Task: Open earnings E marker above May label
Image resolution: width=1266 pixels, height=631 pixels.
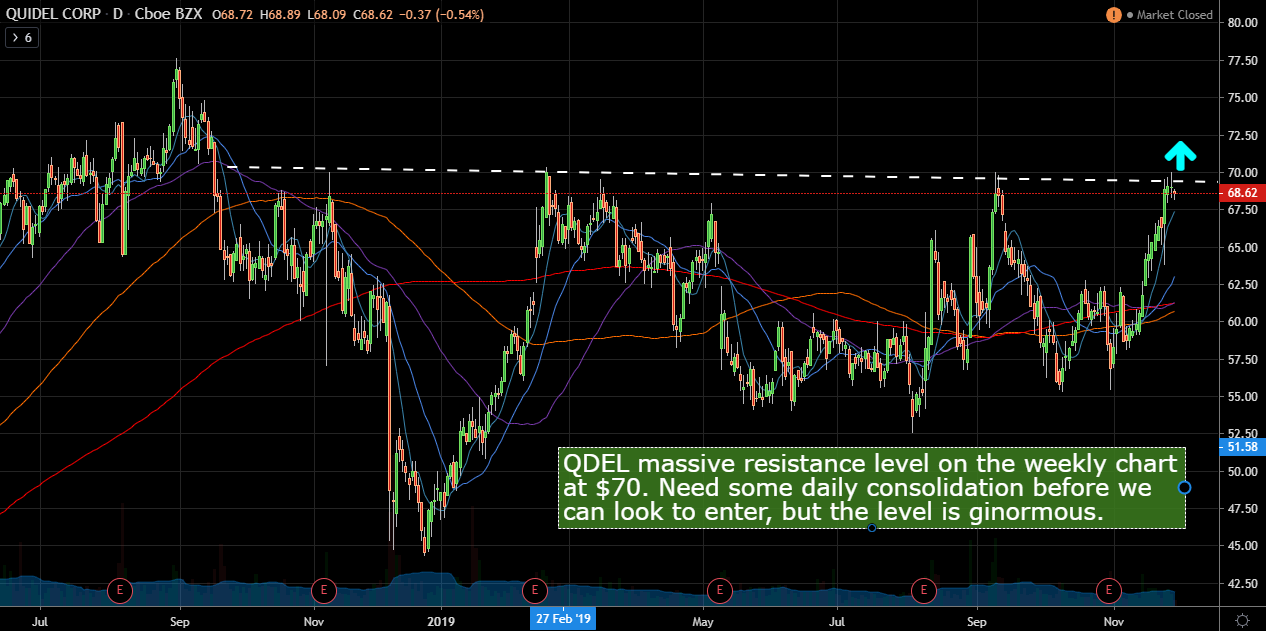Action: point(718,590)
